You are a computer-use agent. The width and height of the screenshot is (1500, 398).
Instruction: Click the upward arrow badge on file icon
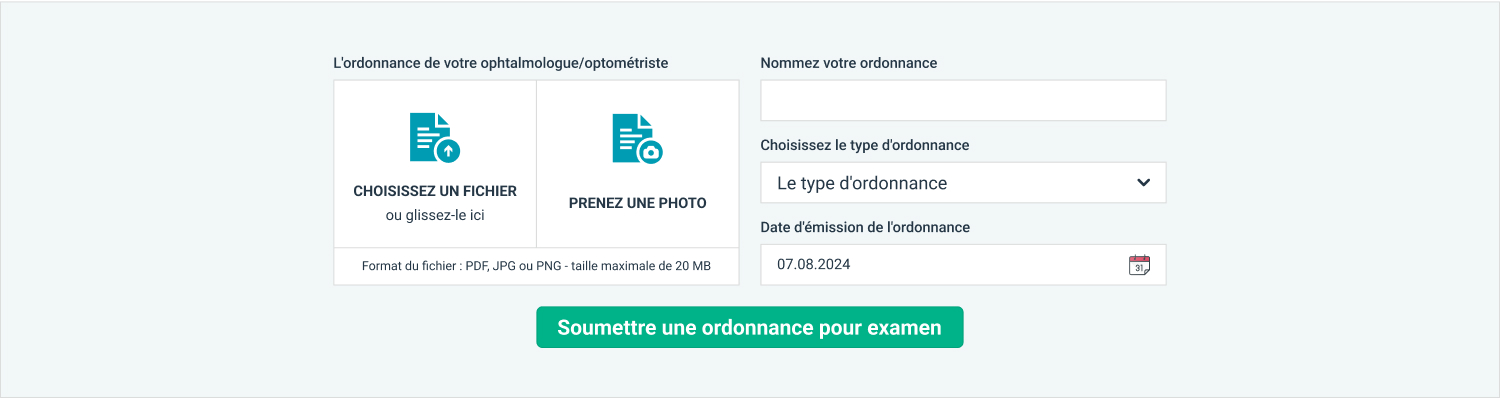point(449,152)
